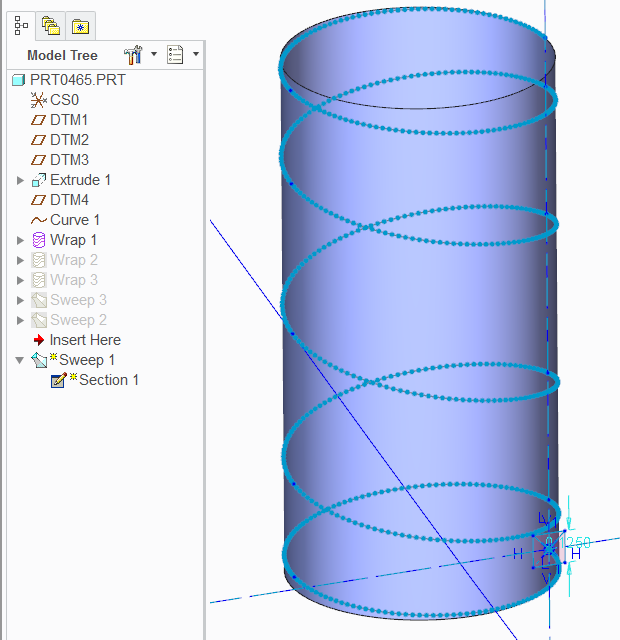Select the Curve 1 label
This screenshot has height=640, width=620.
tap(75, 220)
